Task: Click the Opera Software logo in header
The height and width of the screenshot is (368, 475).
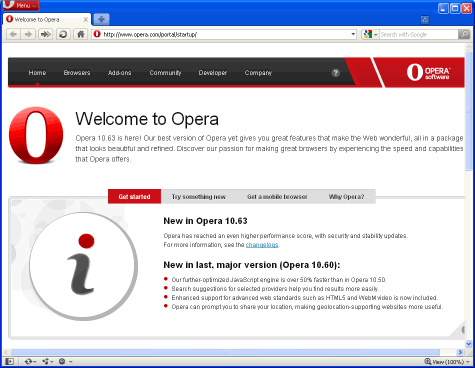Action: pyautogui.click(x=428, y=72)
